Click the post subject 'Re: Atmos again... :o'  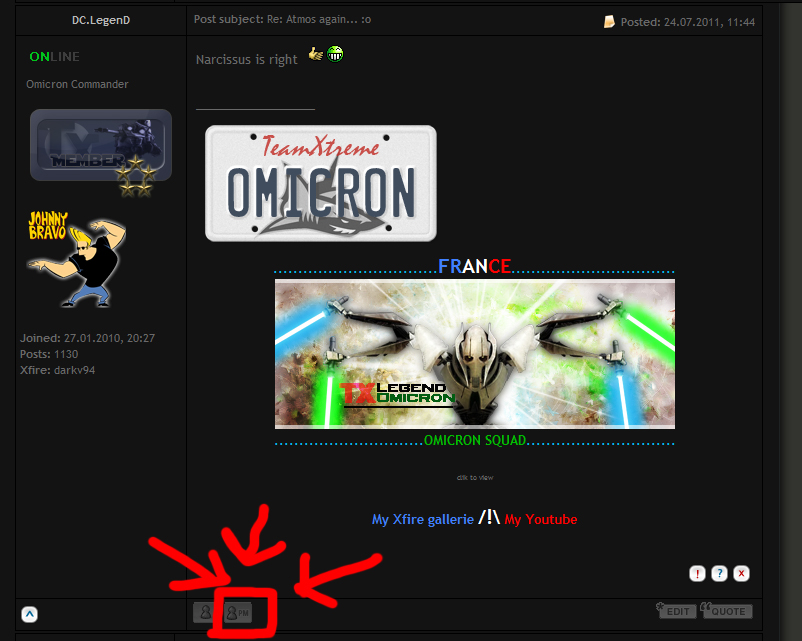click(x=319, y=19)
